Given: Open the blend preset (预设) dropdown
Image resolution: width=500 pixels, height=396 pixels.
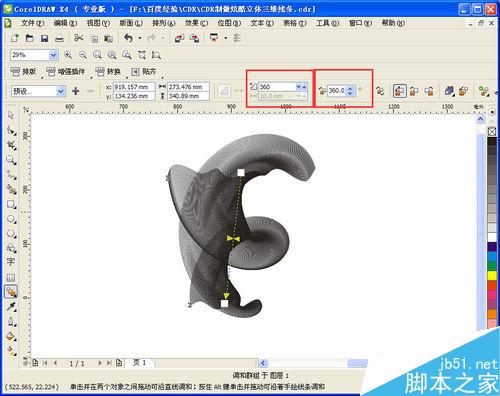Looking at the screenshot, I should 60,91.
